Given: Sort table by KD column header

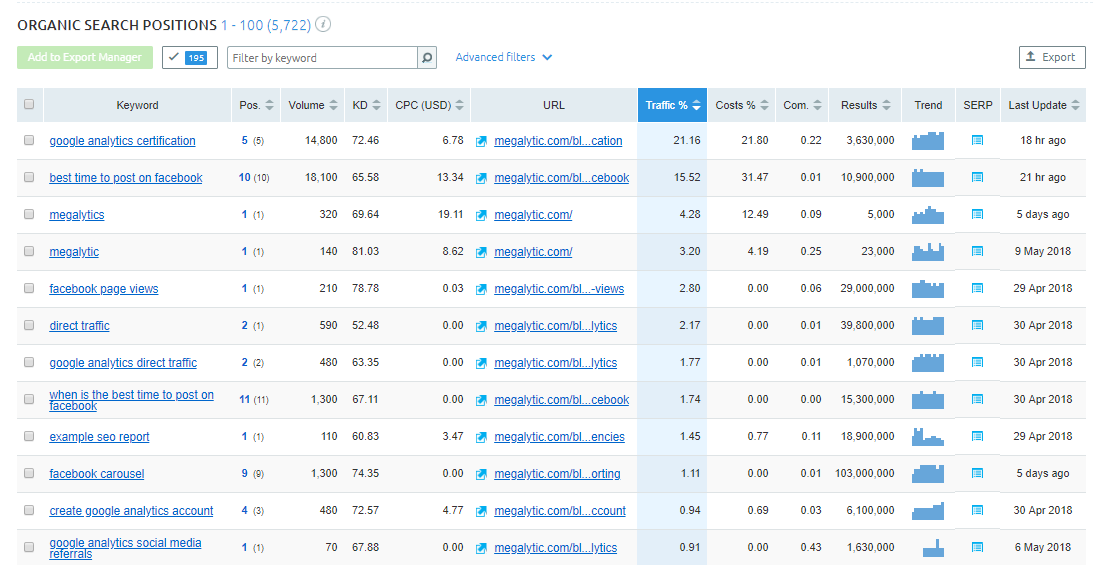Looking at the screenshot, I should [365, 105].
